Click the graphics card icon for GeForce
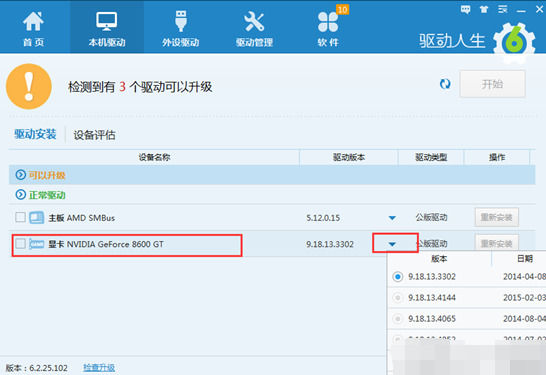Screen dimensions: 546x375 pos(36,244)
